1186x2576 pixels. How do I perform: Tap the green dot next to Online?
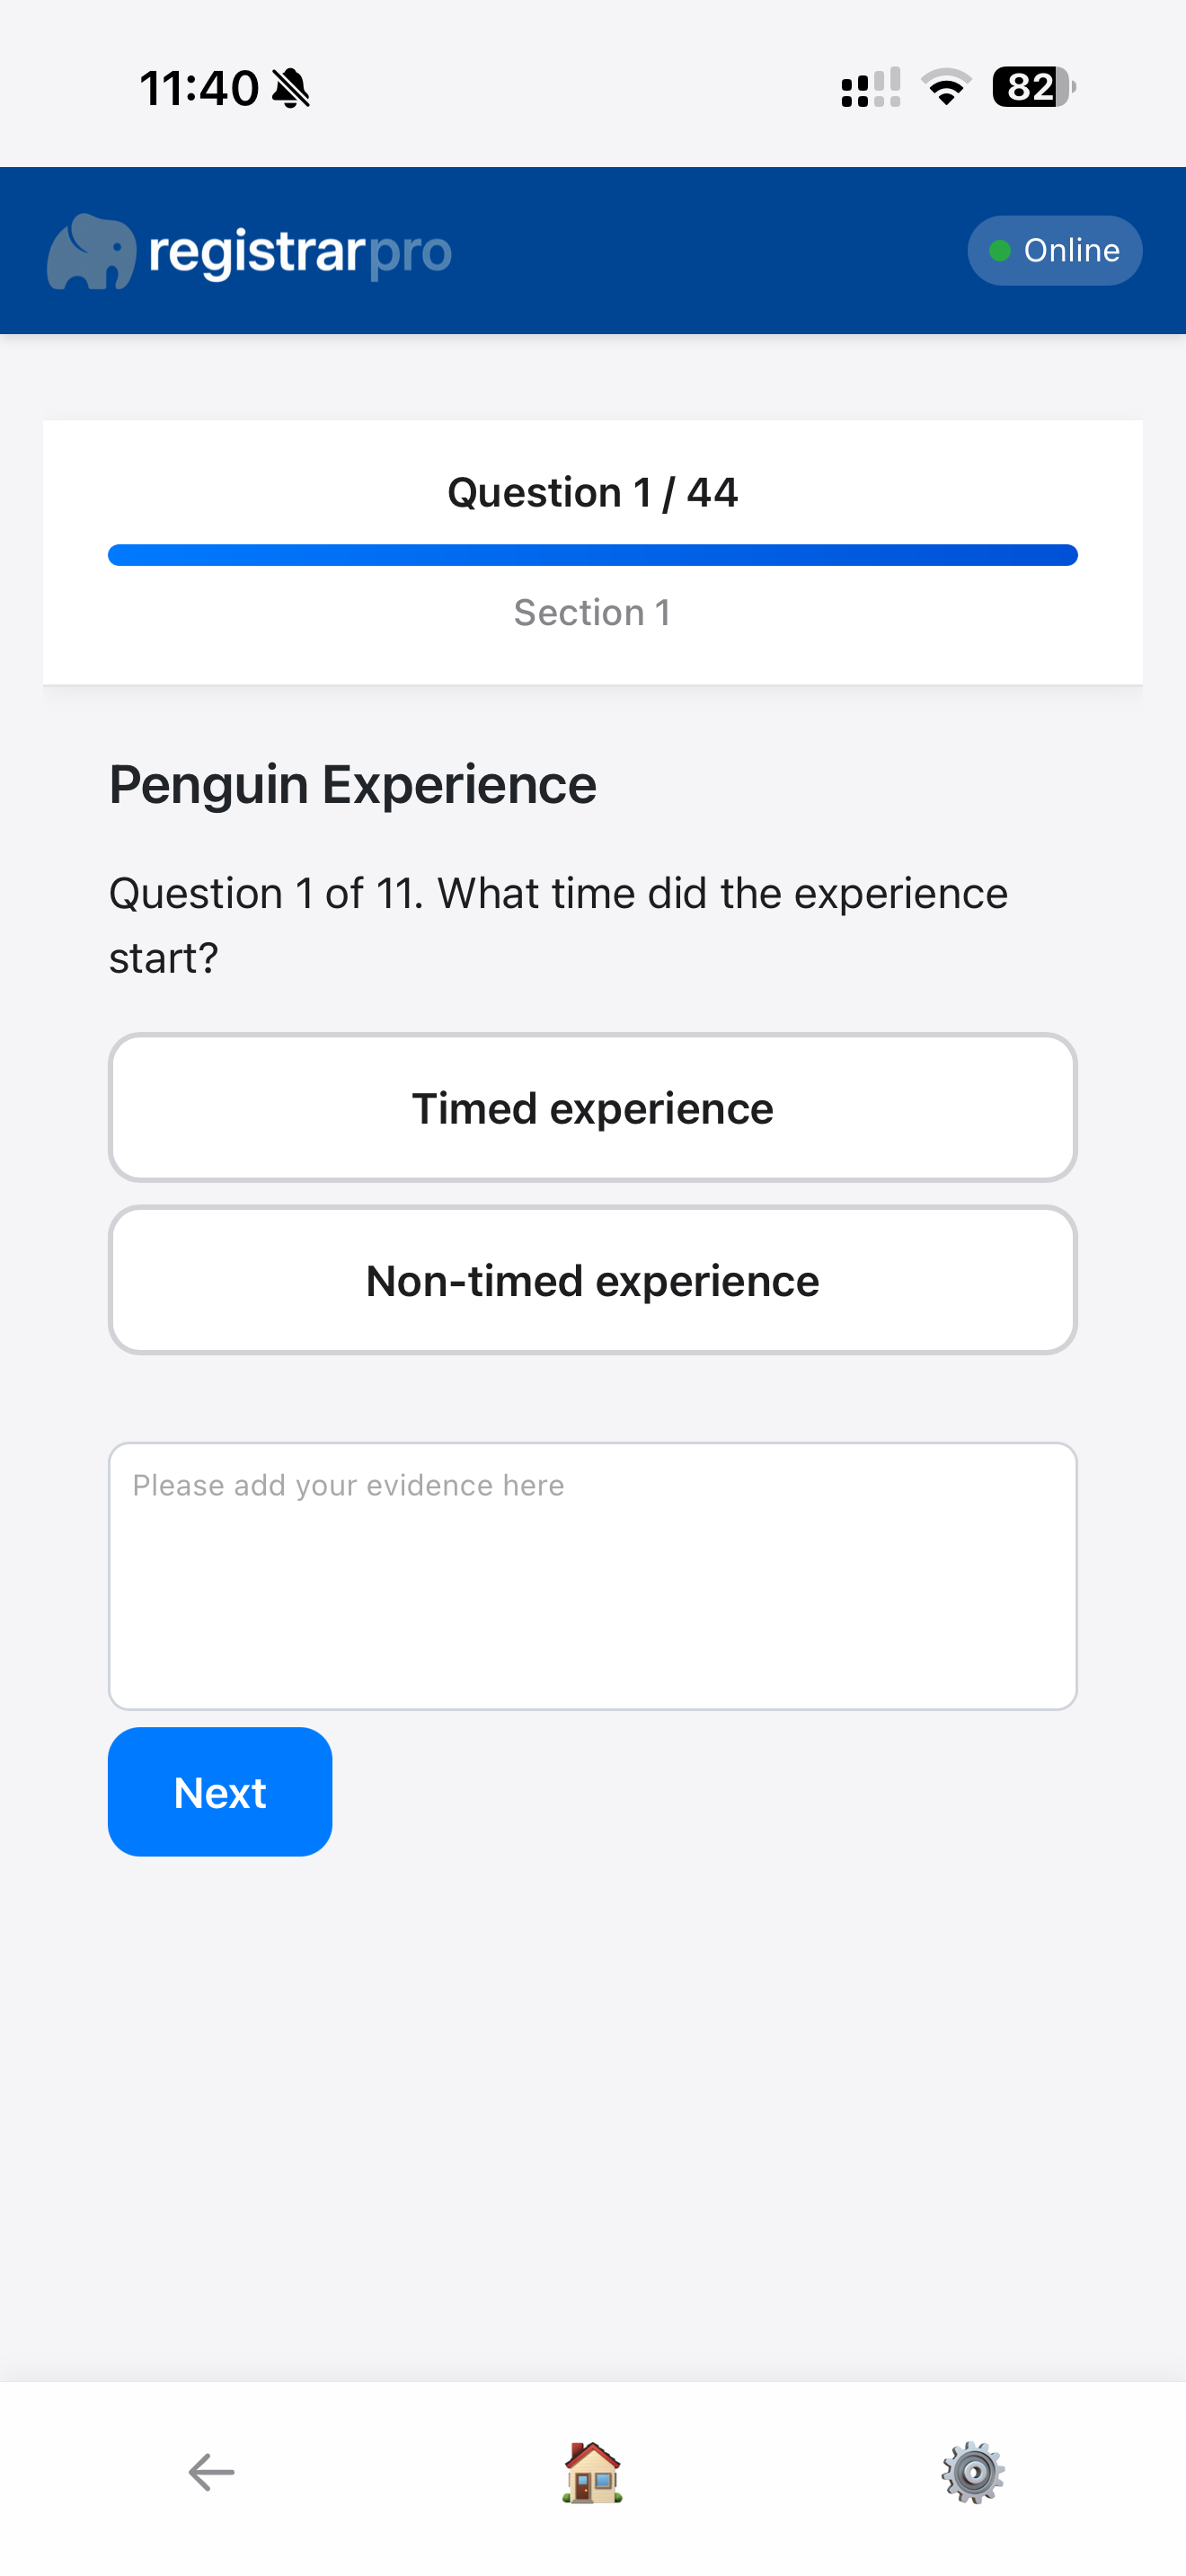(998, 250)
